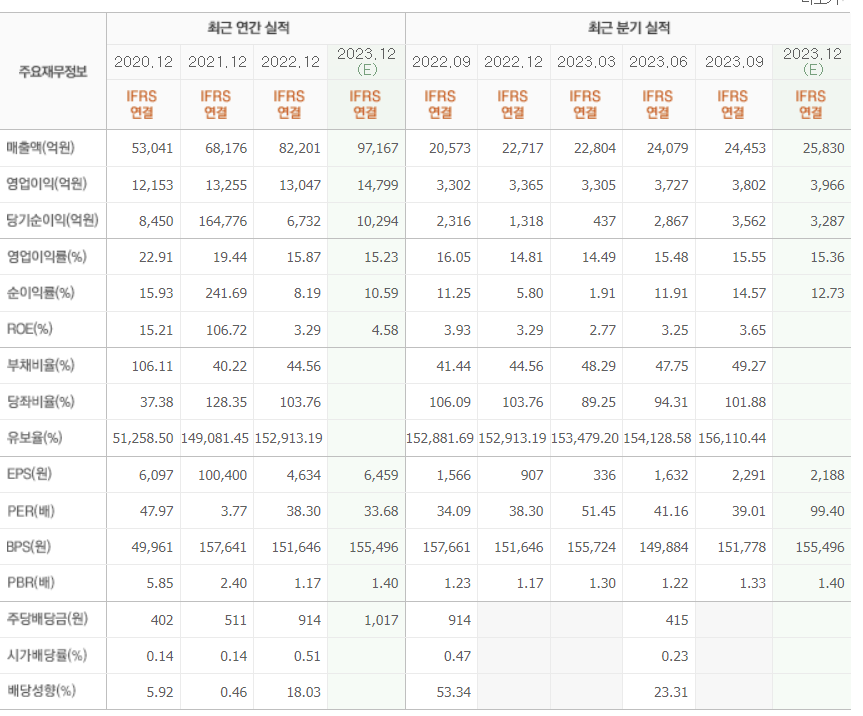This screenshot has height=716, width=863.
Task: Click the 당기순이익(억원) row label
Action: (52, 220)
